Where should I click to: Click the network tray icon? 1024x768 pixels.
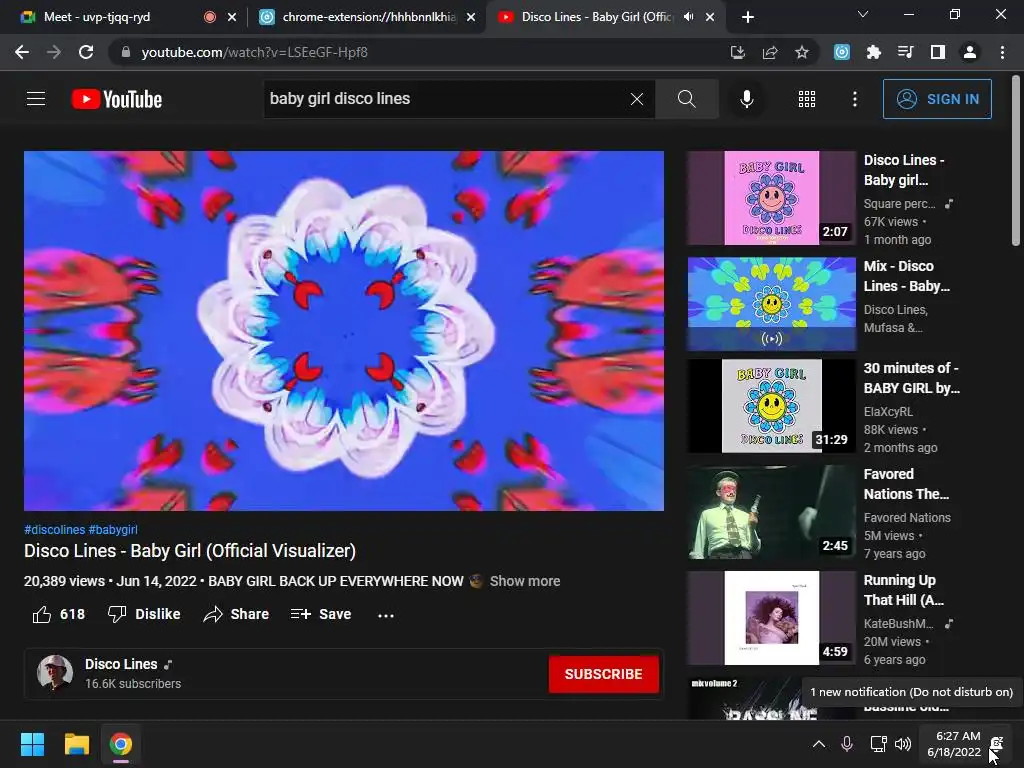(x=878, y=744)
